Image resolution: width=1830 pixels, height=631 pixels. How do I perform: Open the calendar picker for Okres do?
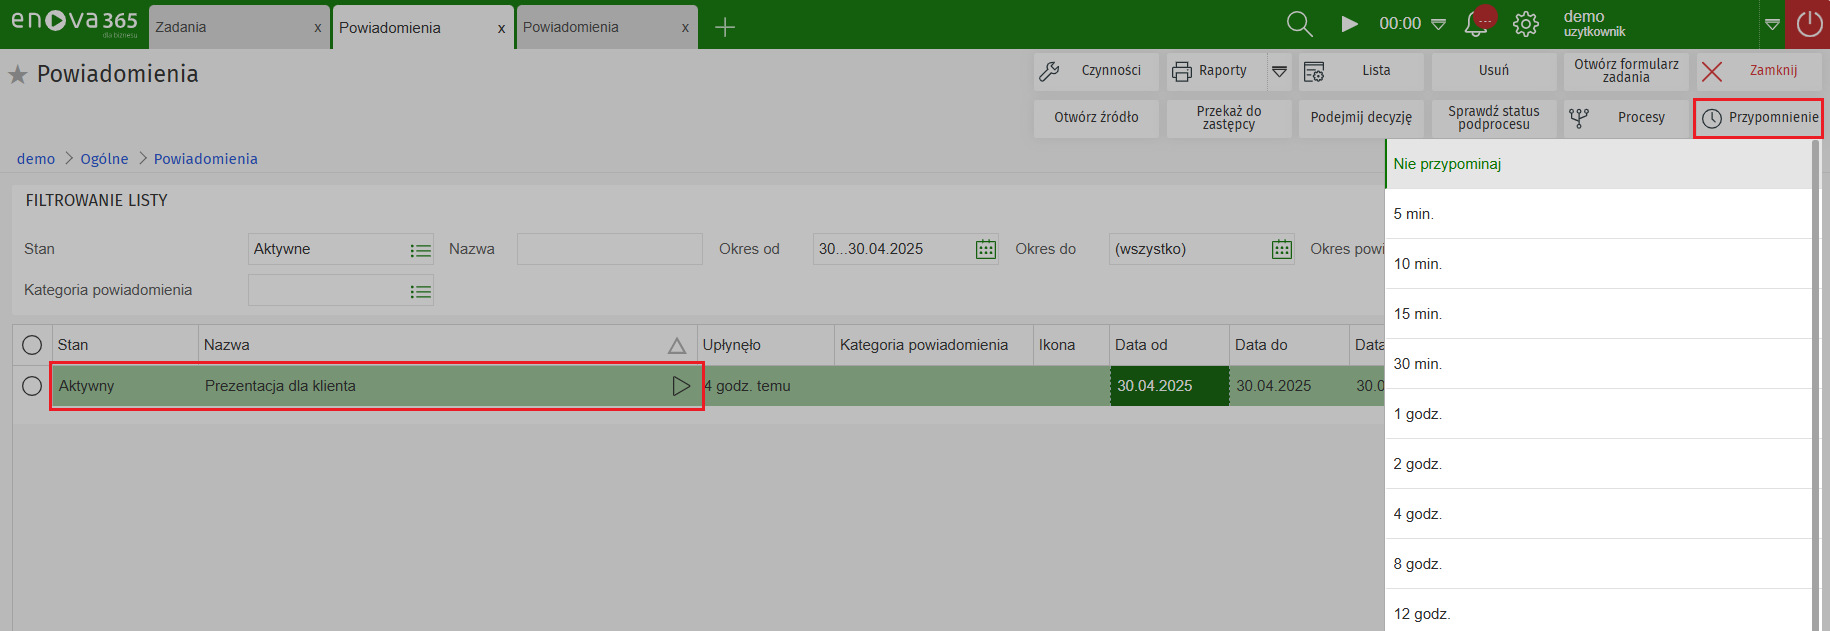coord(1281,249)
